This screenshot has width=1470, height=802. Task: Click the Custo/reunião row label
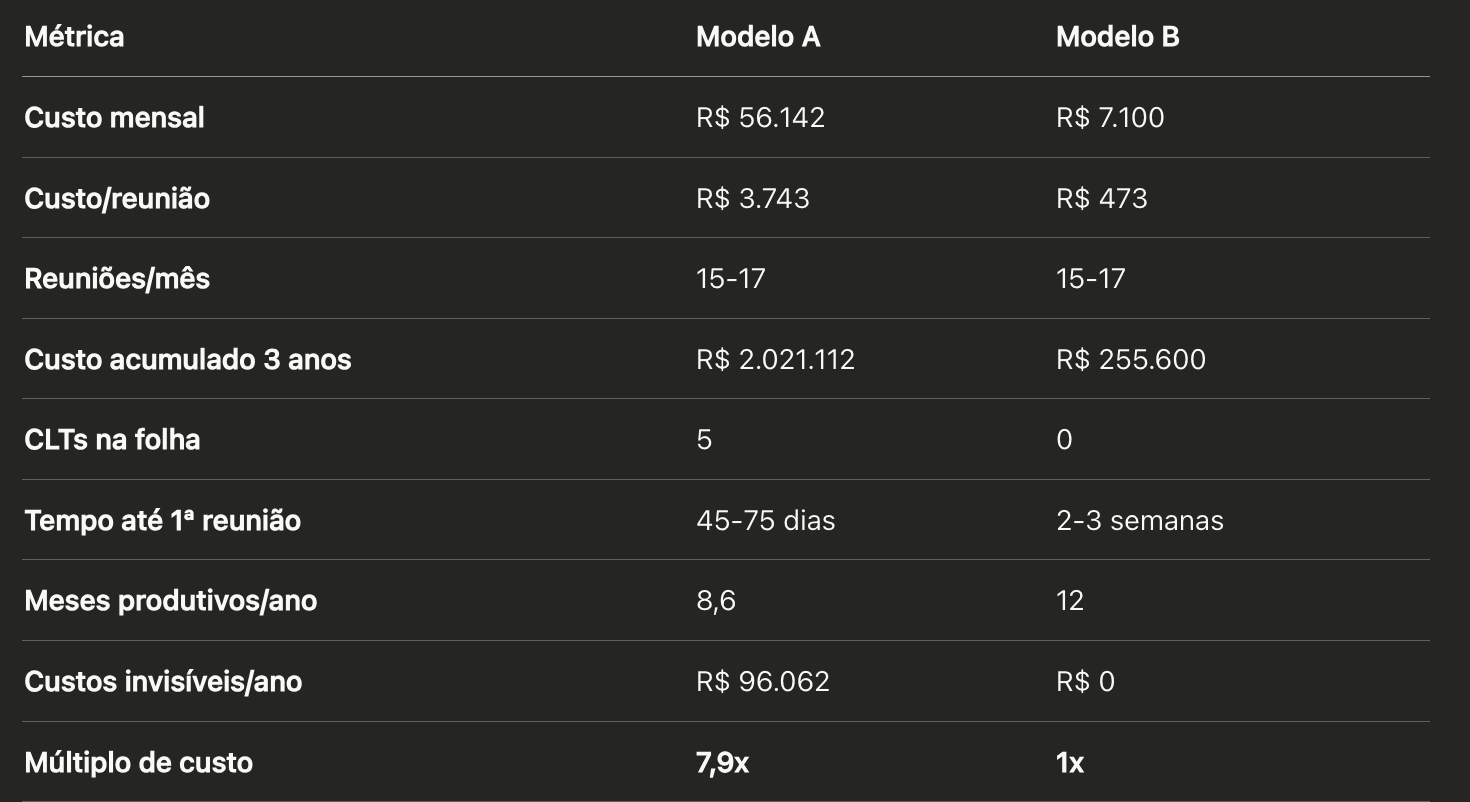point(117,199)
